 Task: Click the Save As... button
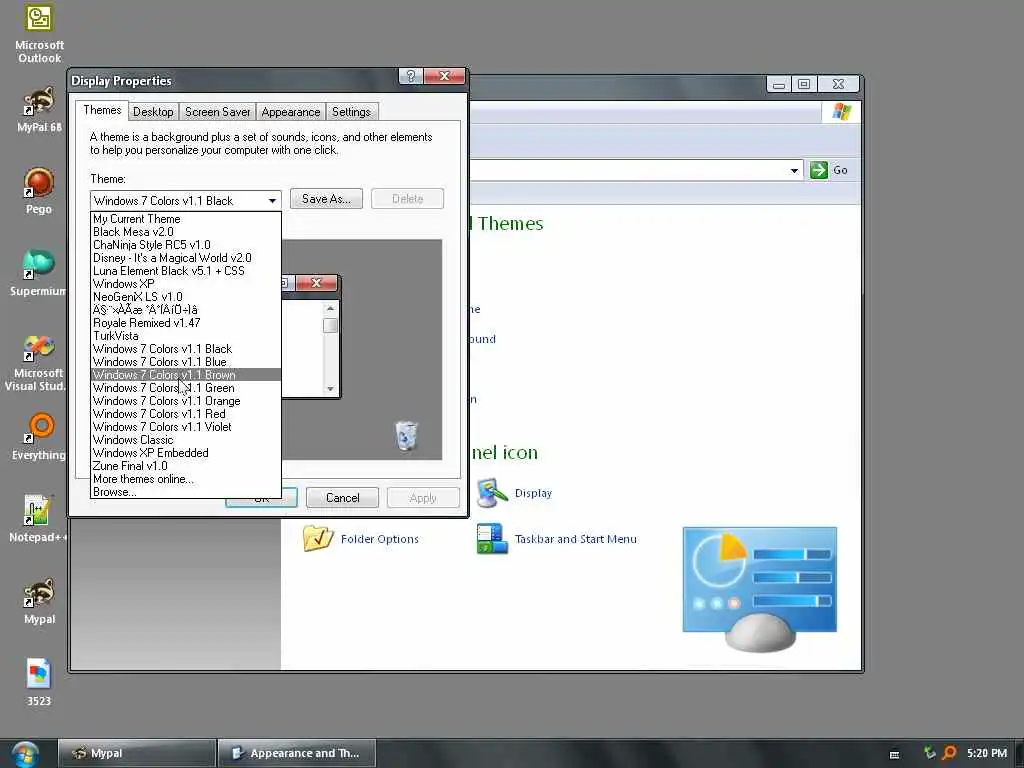[x=327, y=199]
